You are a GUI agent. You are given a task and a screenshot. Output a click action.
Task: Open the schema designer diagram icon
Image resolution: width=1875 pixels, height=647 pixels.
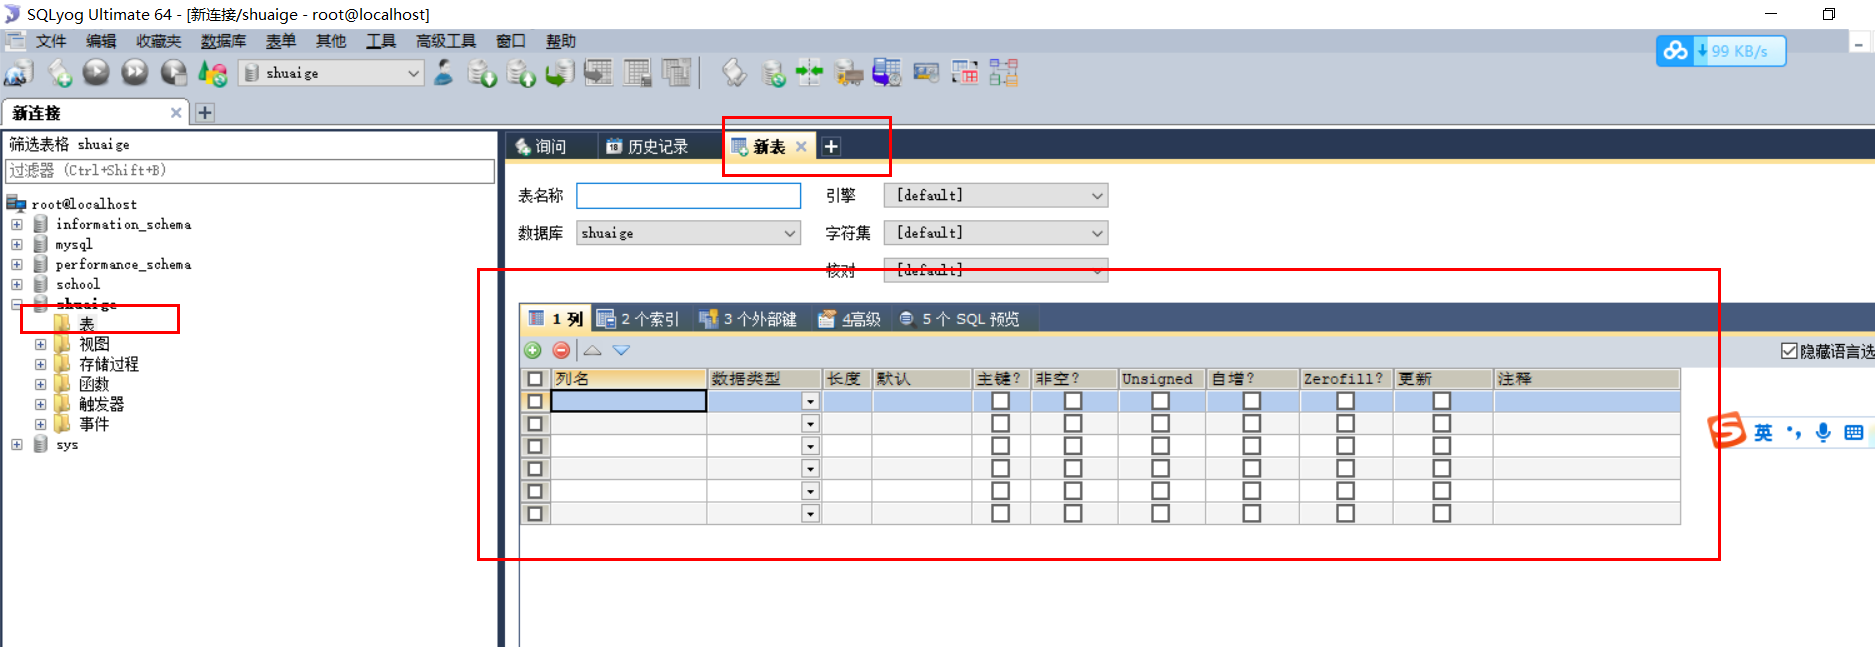1004,72
